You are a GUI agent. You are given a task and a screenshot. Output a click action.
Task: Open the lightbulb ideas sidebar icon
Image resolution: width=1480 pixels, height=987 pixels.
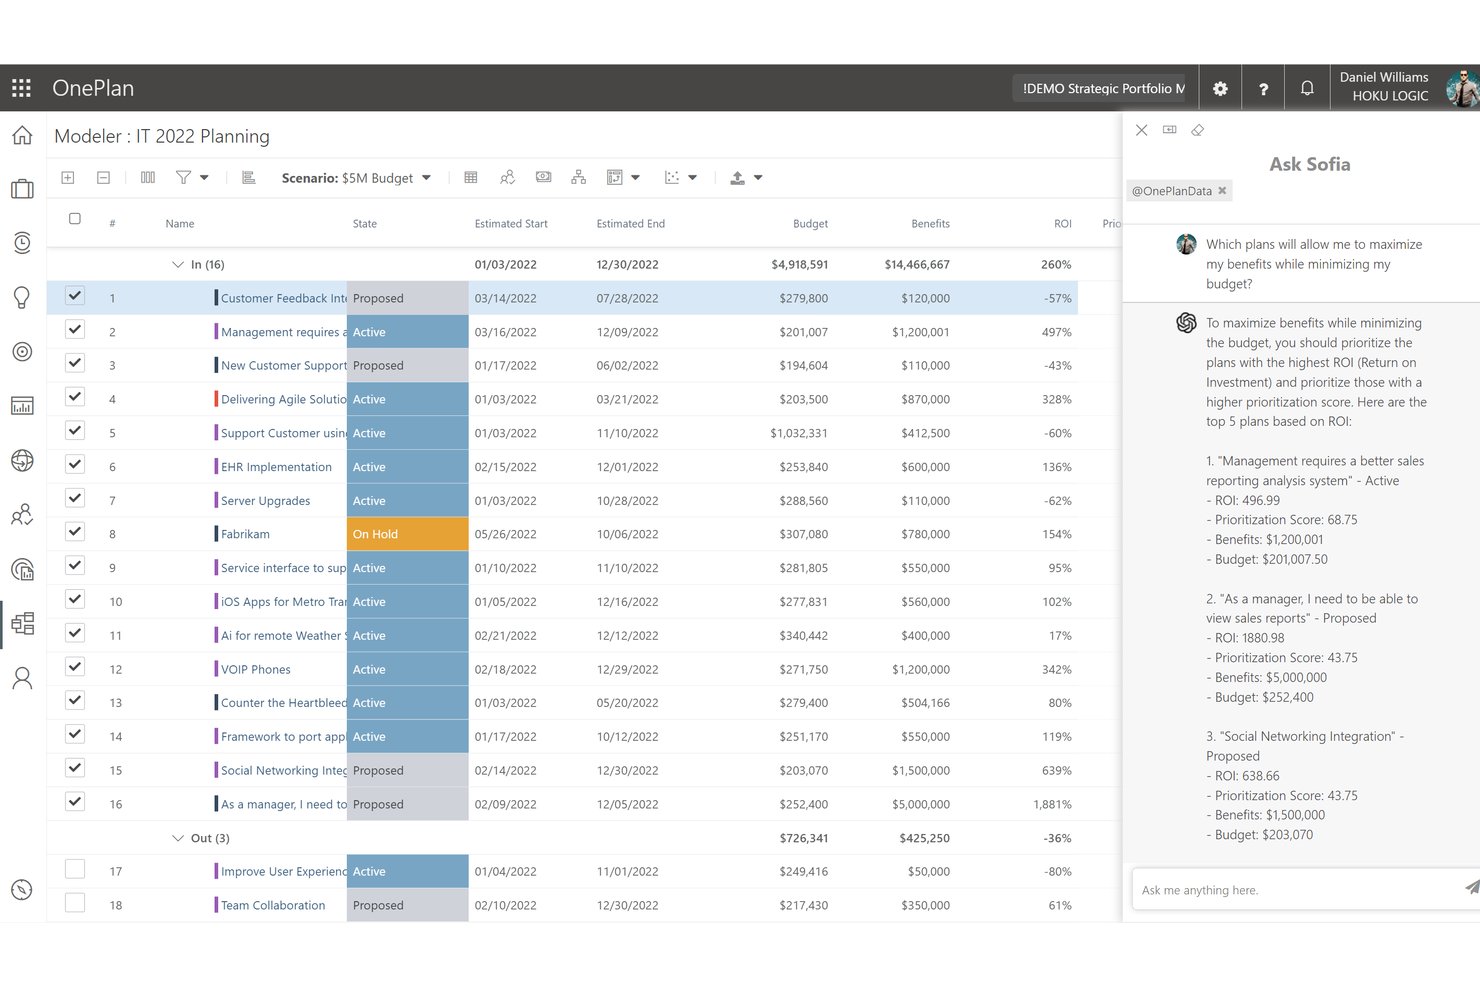pyautogui.click(x=22, y=297)
